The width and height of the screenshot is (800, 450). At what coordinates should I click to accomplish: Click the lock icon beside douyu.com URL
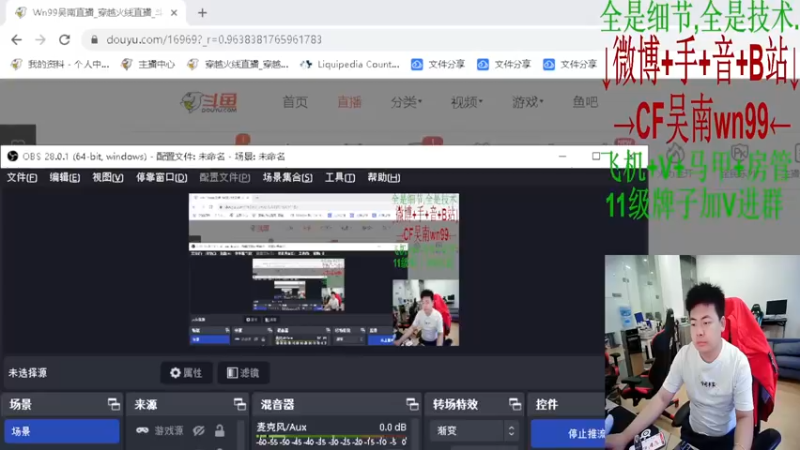pos(94,39)
